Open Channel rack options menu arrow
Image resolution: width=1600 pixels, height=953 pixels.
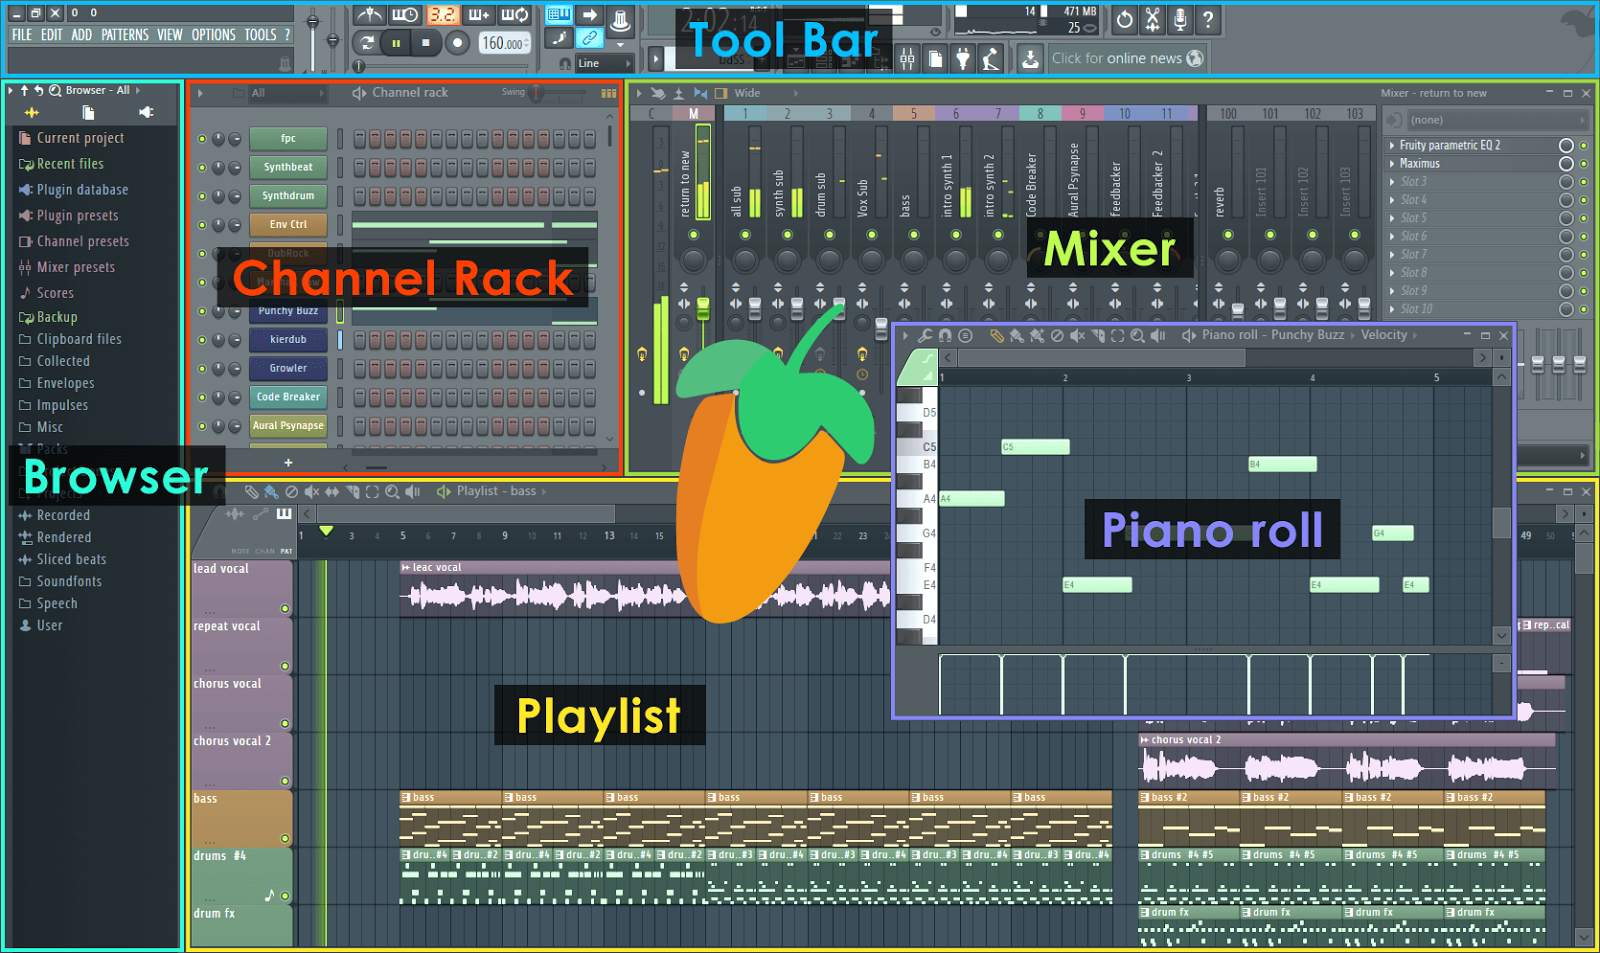tap(200, 93)
